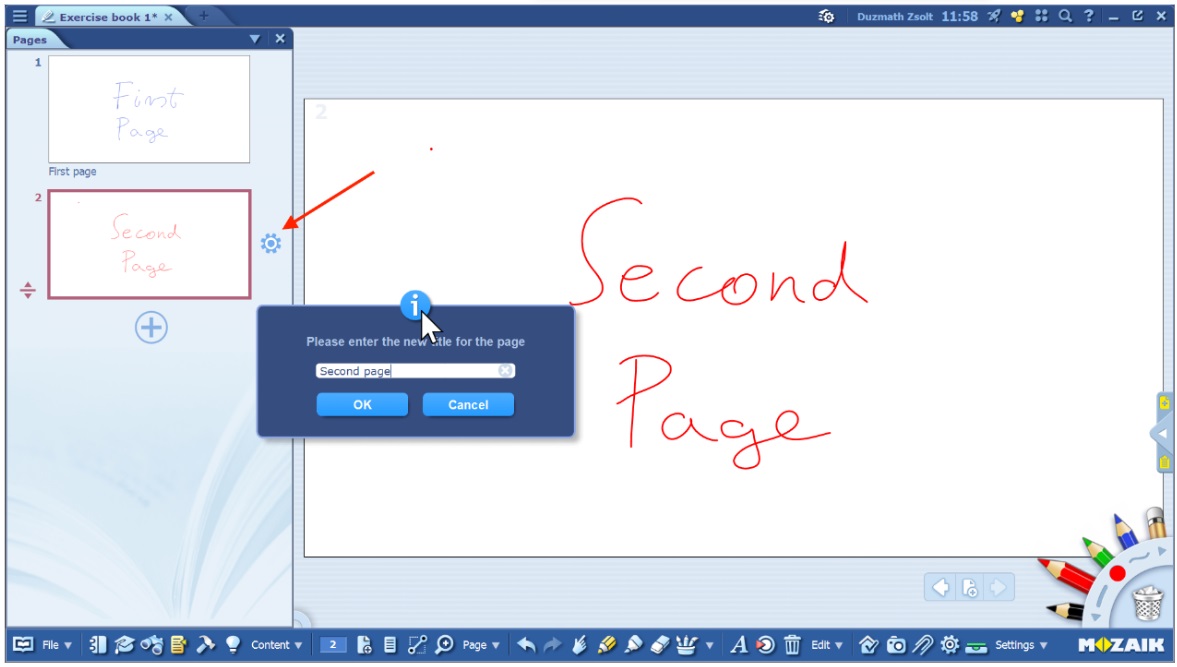
Task: Click the paperclip attachment icon
Action: (x=922, y=645)
